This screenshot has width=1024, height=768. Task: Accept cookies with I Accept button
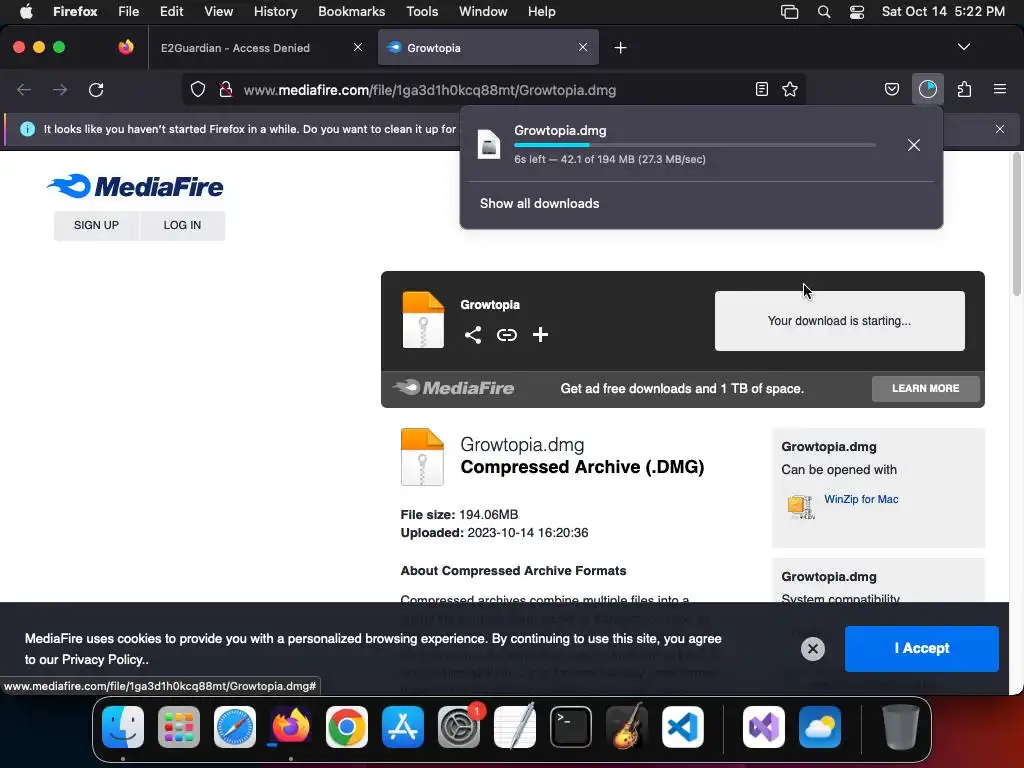[x=921, y=648]
